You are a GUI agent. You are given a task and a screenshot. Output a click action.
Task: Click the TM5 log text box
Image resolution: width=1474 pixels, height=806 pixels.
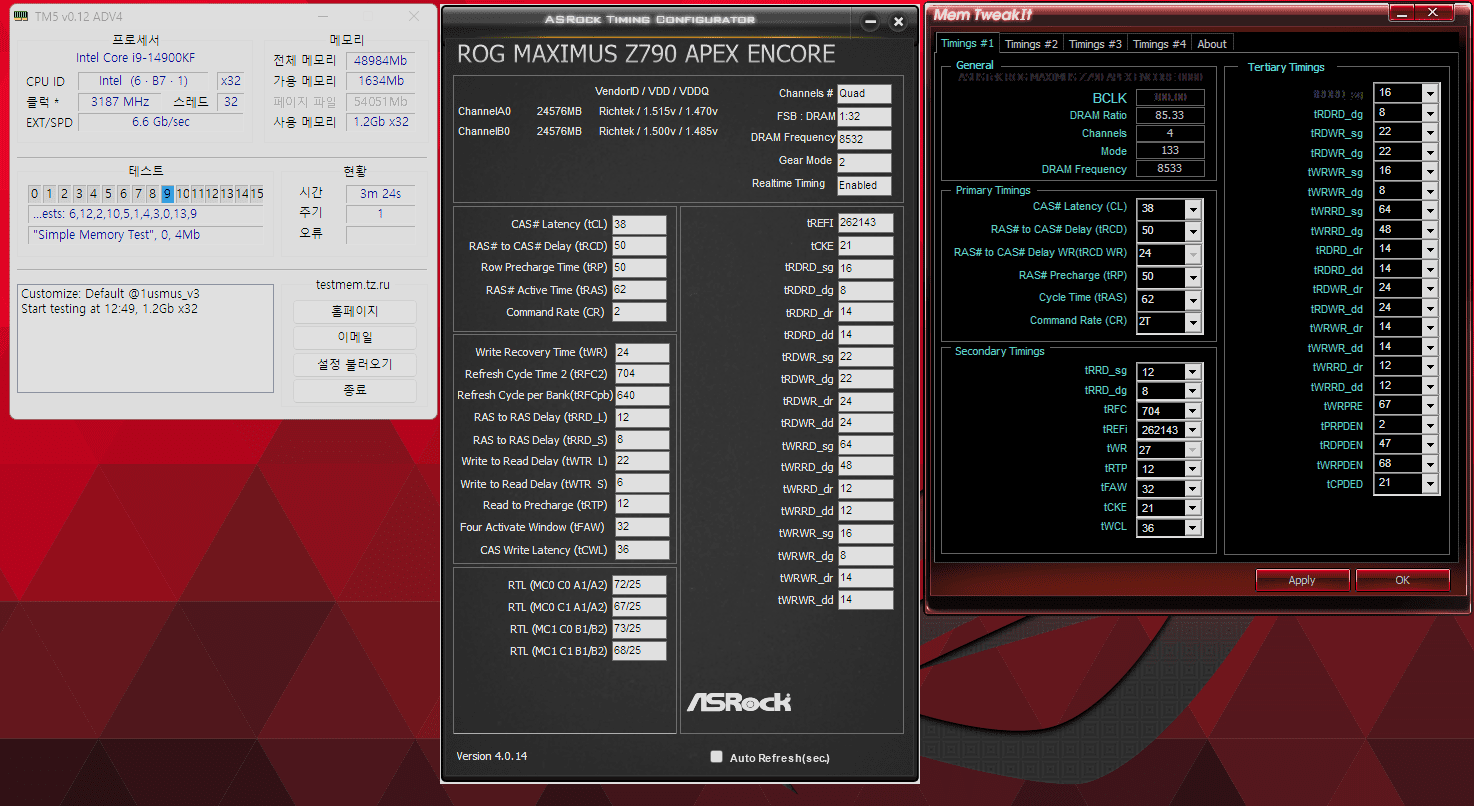[146, 338]
